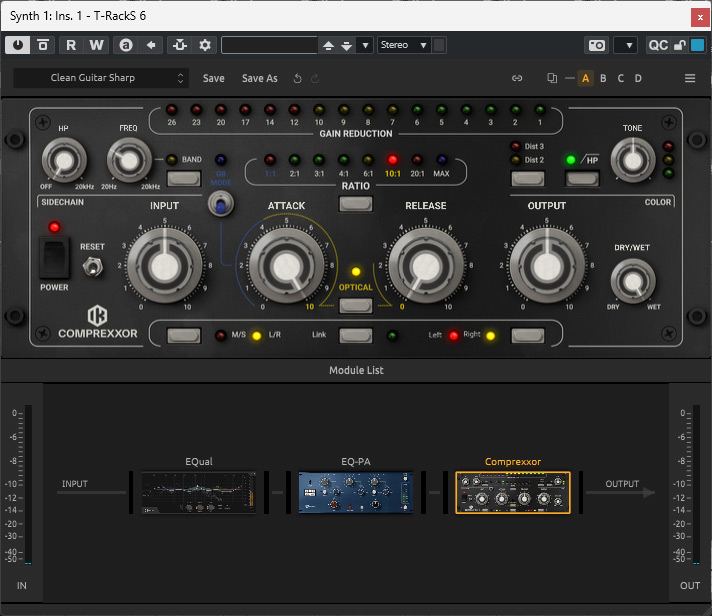Click the Read automation R button
The image size is (712, 616).
(71, 45)
